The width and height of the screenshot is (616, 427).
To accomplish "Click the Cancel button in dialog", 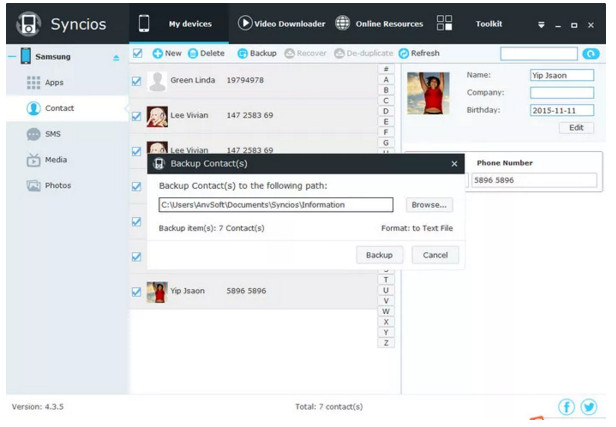I will click(x=435, y=255).
